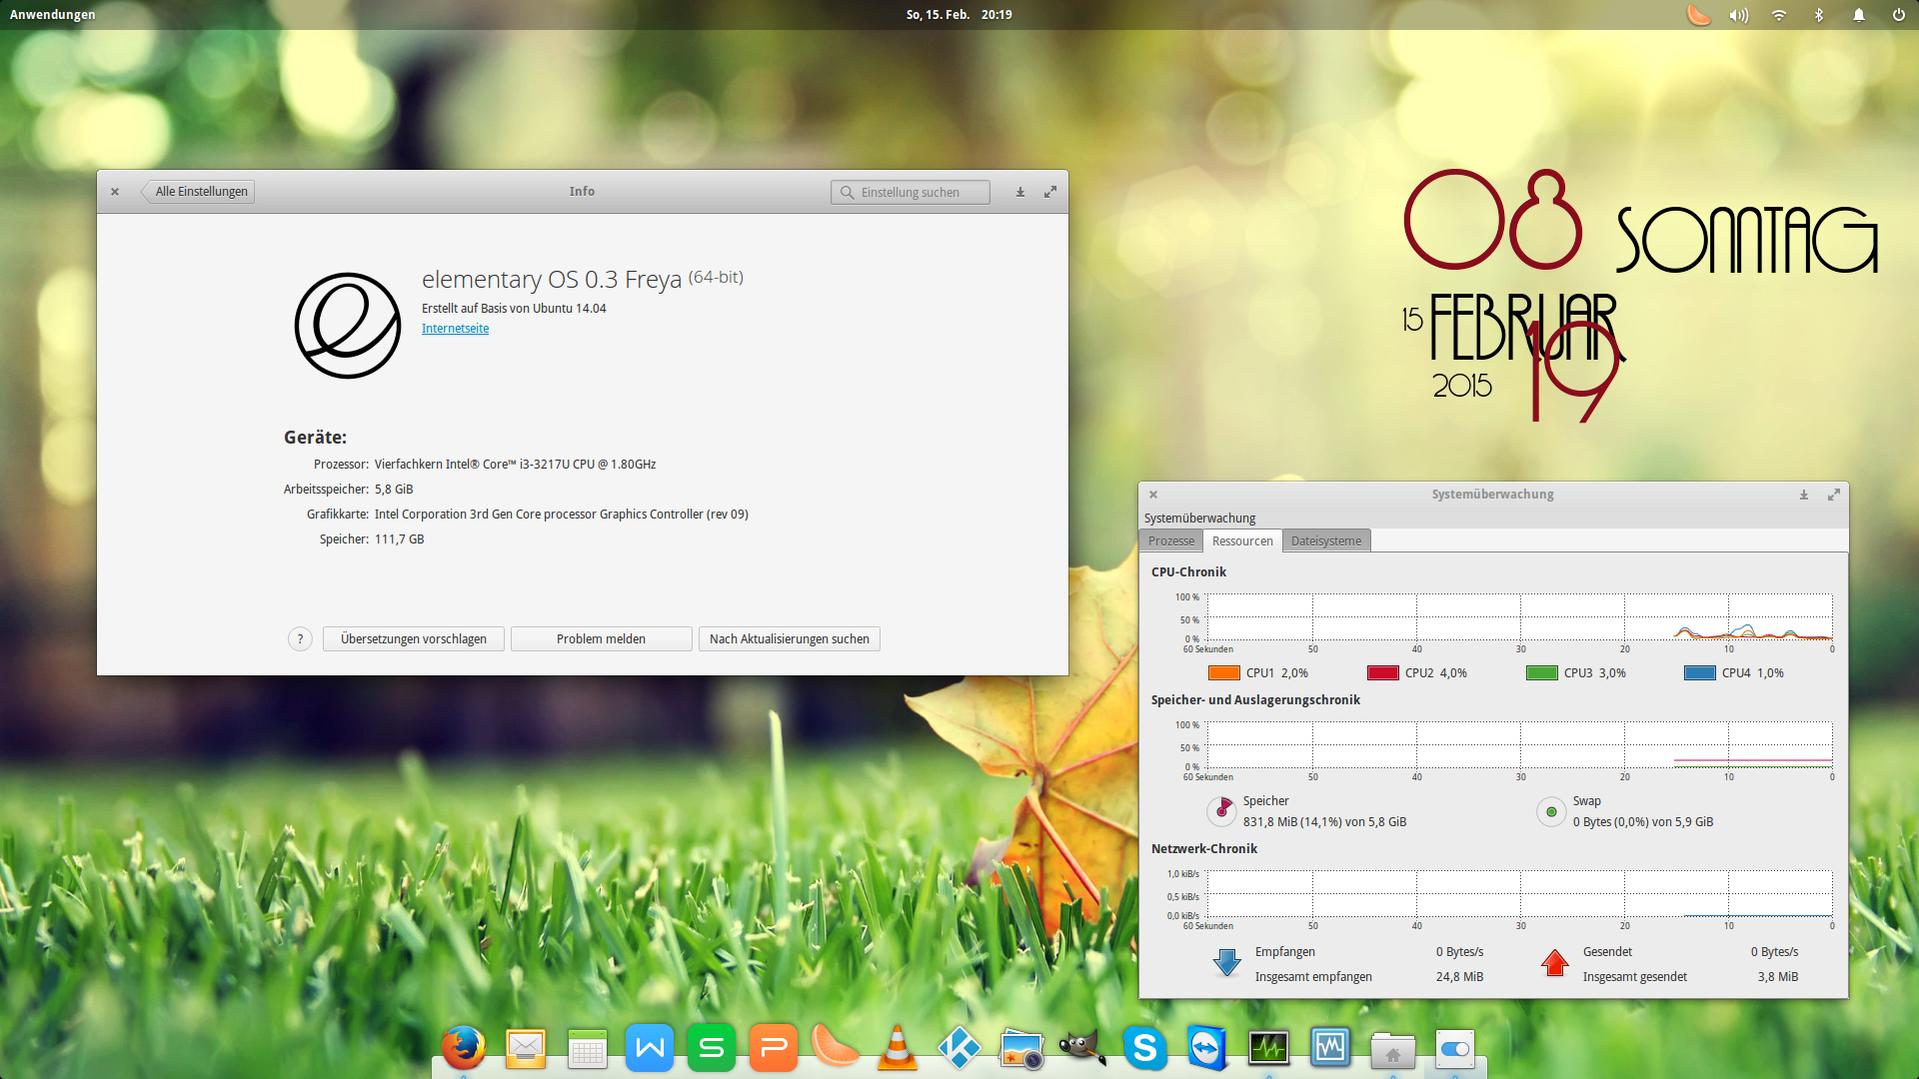1919x1079 pixels.
Task: Open the Internetseite link
Action: point(455,328)
